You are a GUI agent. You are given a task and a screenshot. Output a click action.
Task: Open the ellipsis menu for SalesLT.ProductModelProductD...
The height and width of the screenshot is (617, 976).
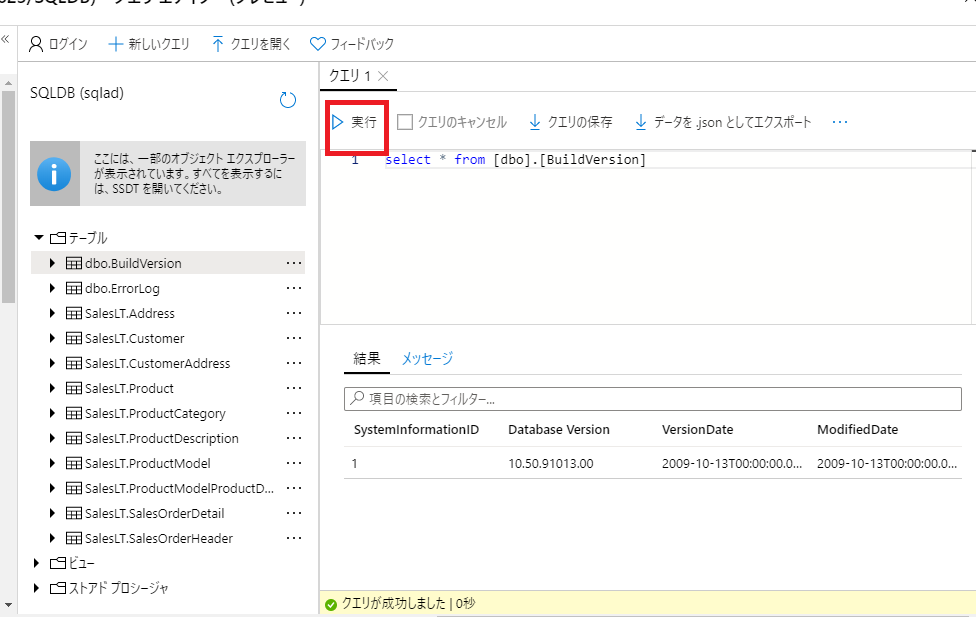pyautogui.click(x=294, y=488)
